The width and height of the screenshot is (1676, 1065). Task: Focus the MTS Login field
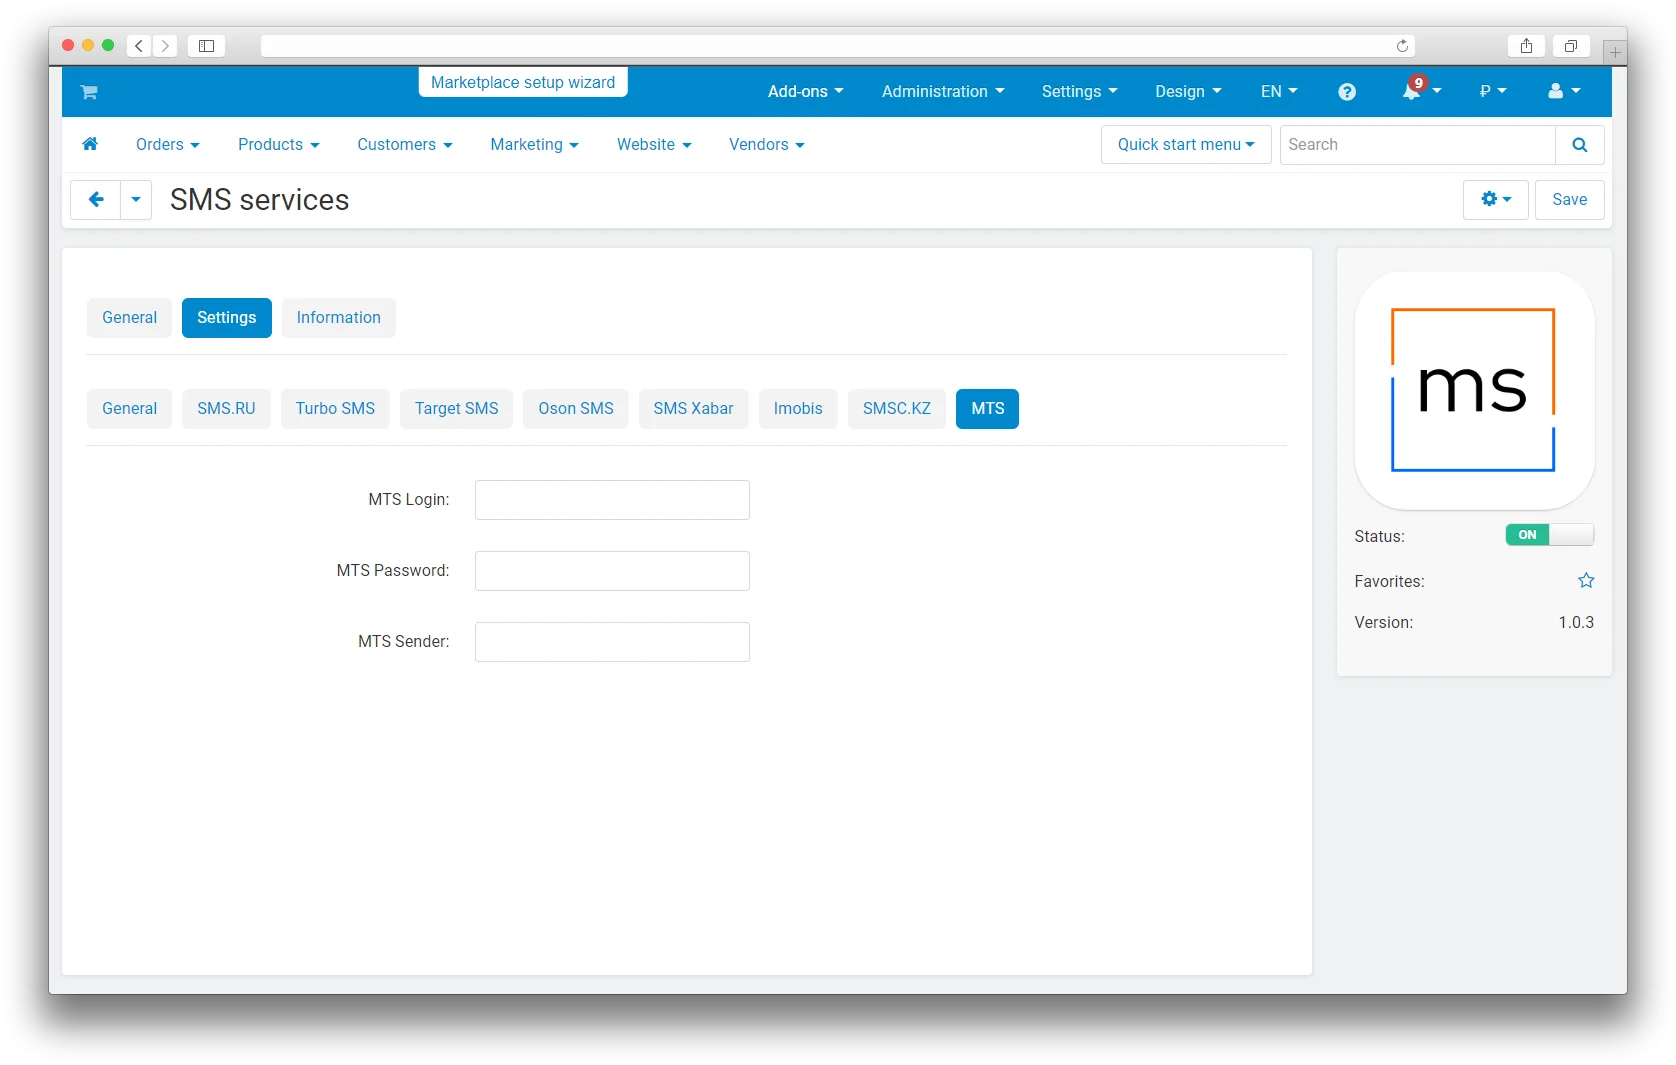tap(612, 500)
